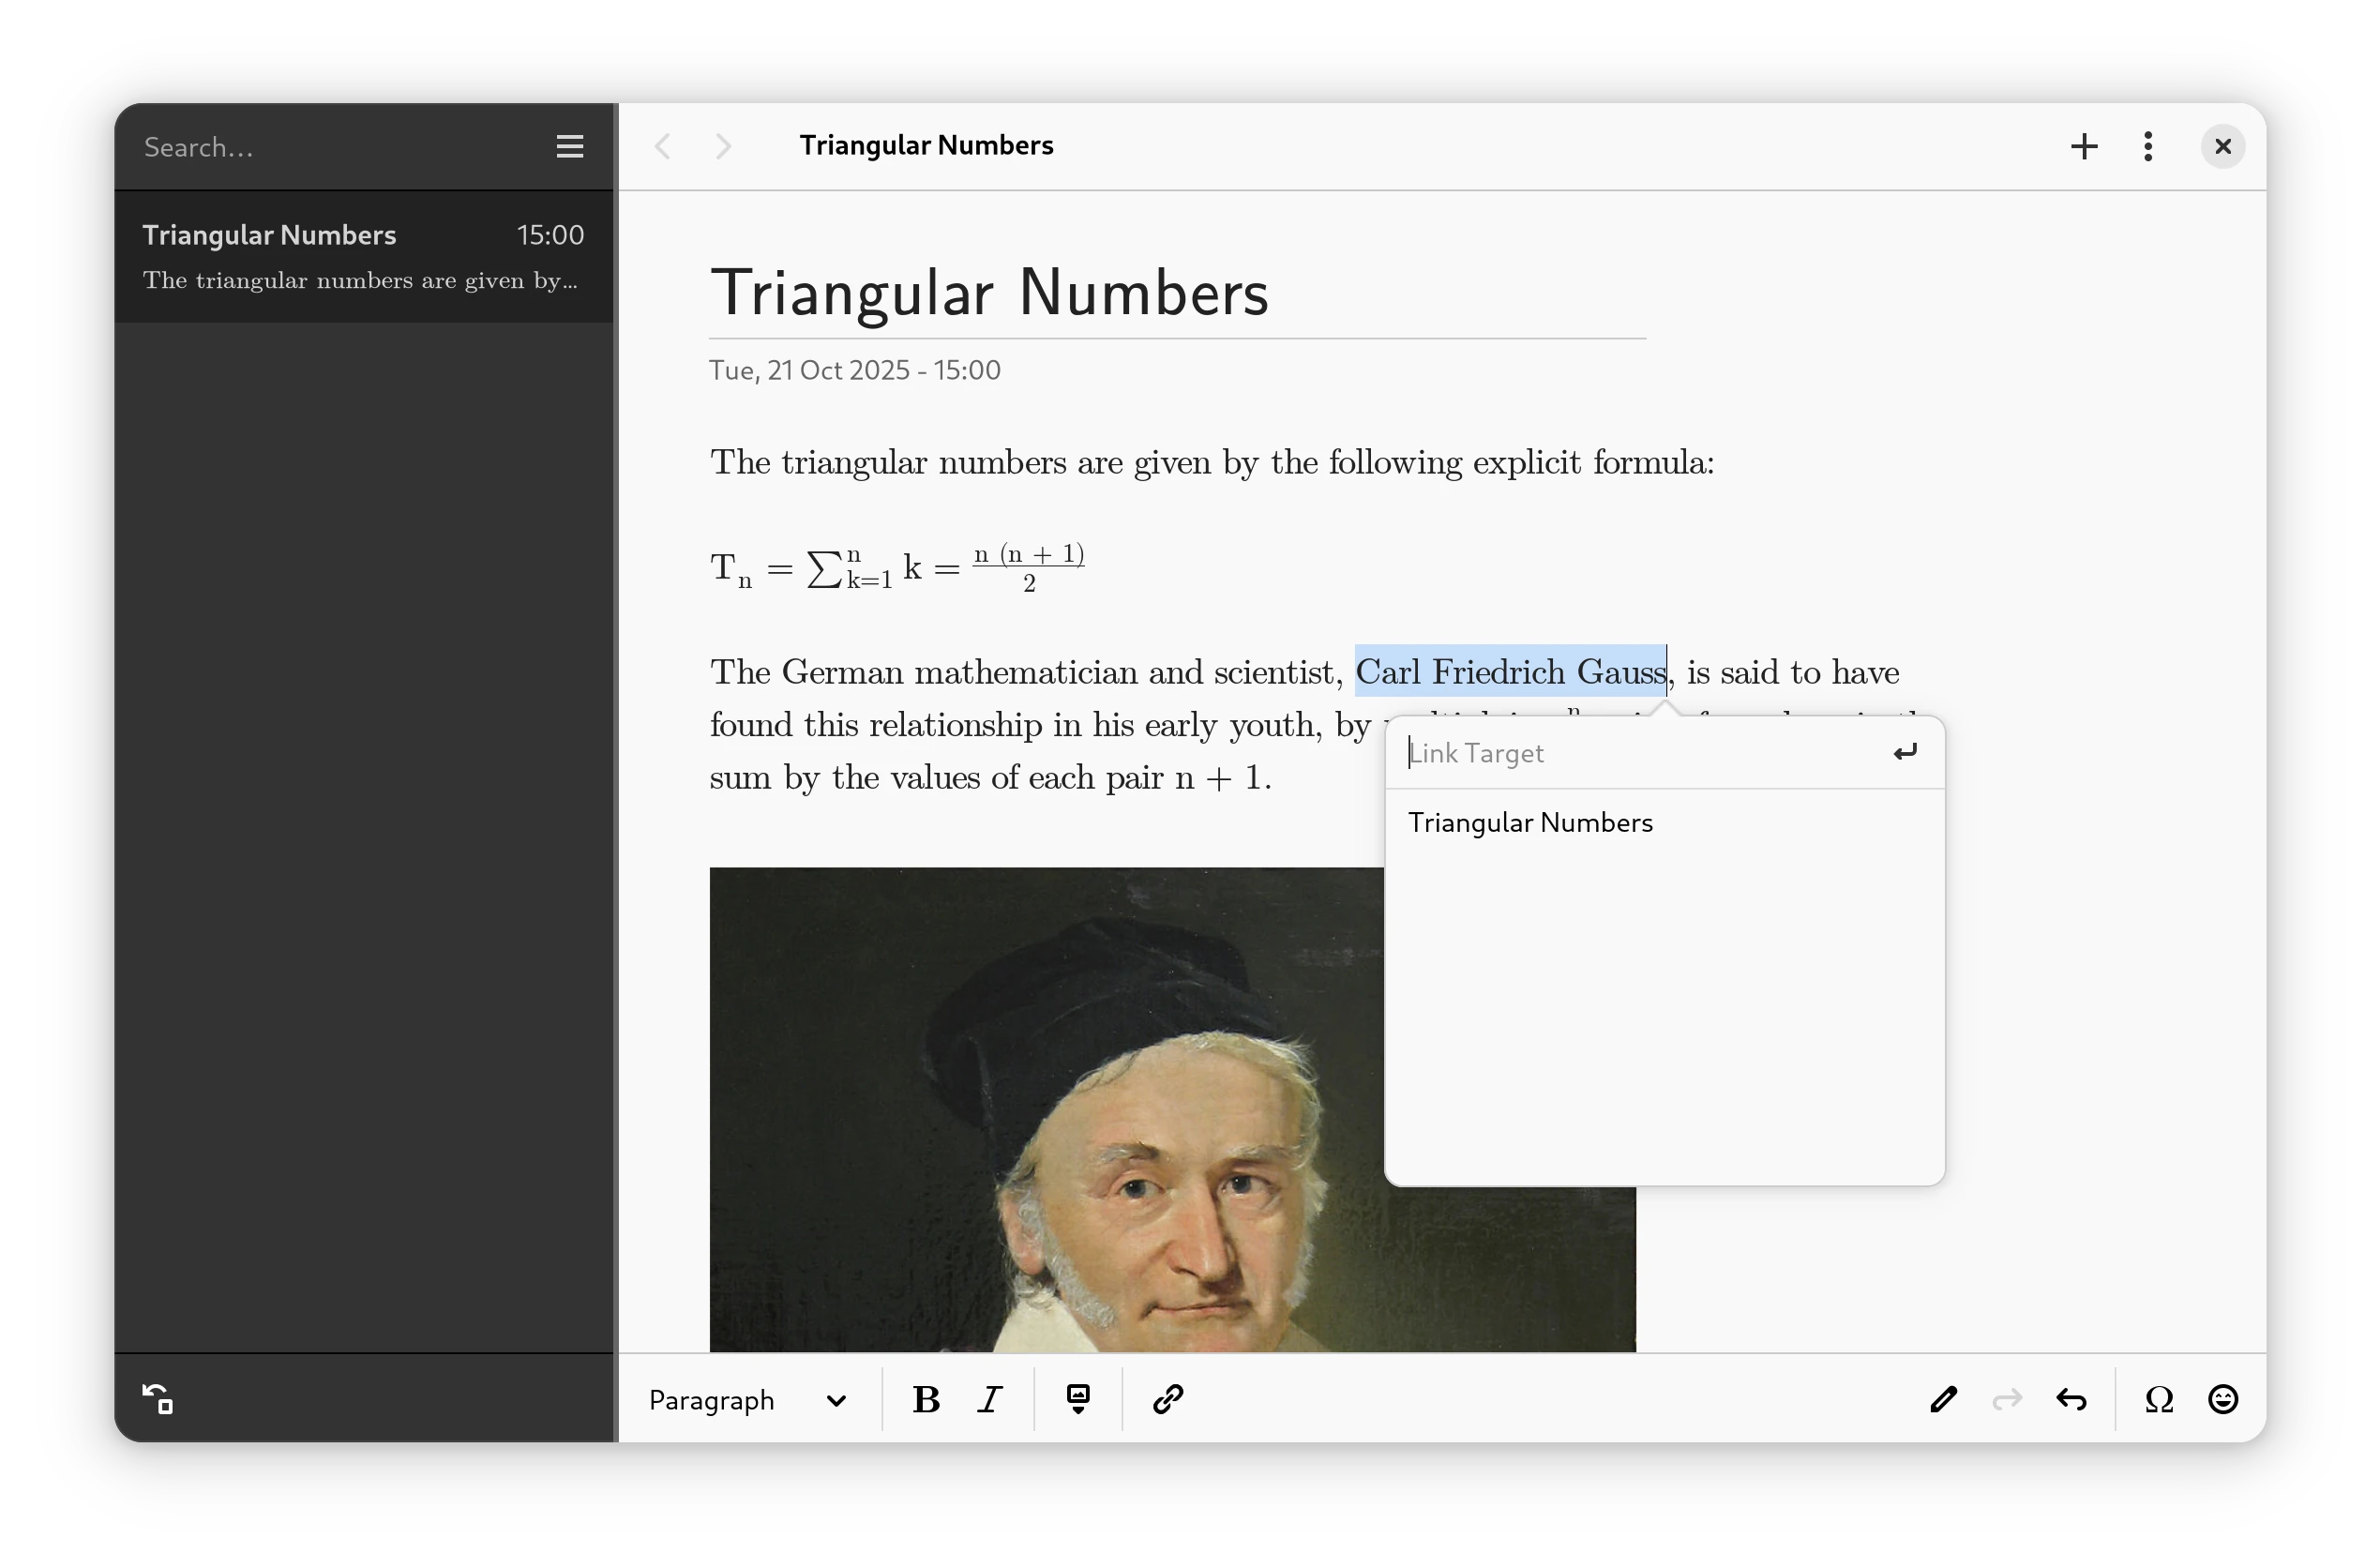2380x1568 pixels.
Task: Open the sidebar hamburger menu
Action: pos(570,147)
